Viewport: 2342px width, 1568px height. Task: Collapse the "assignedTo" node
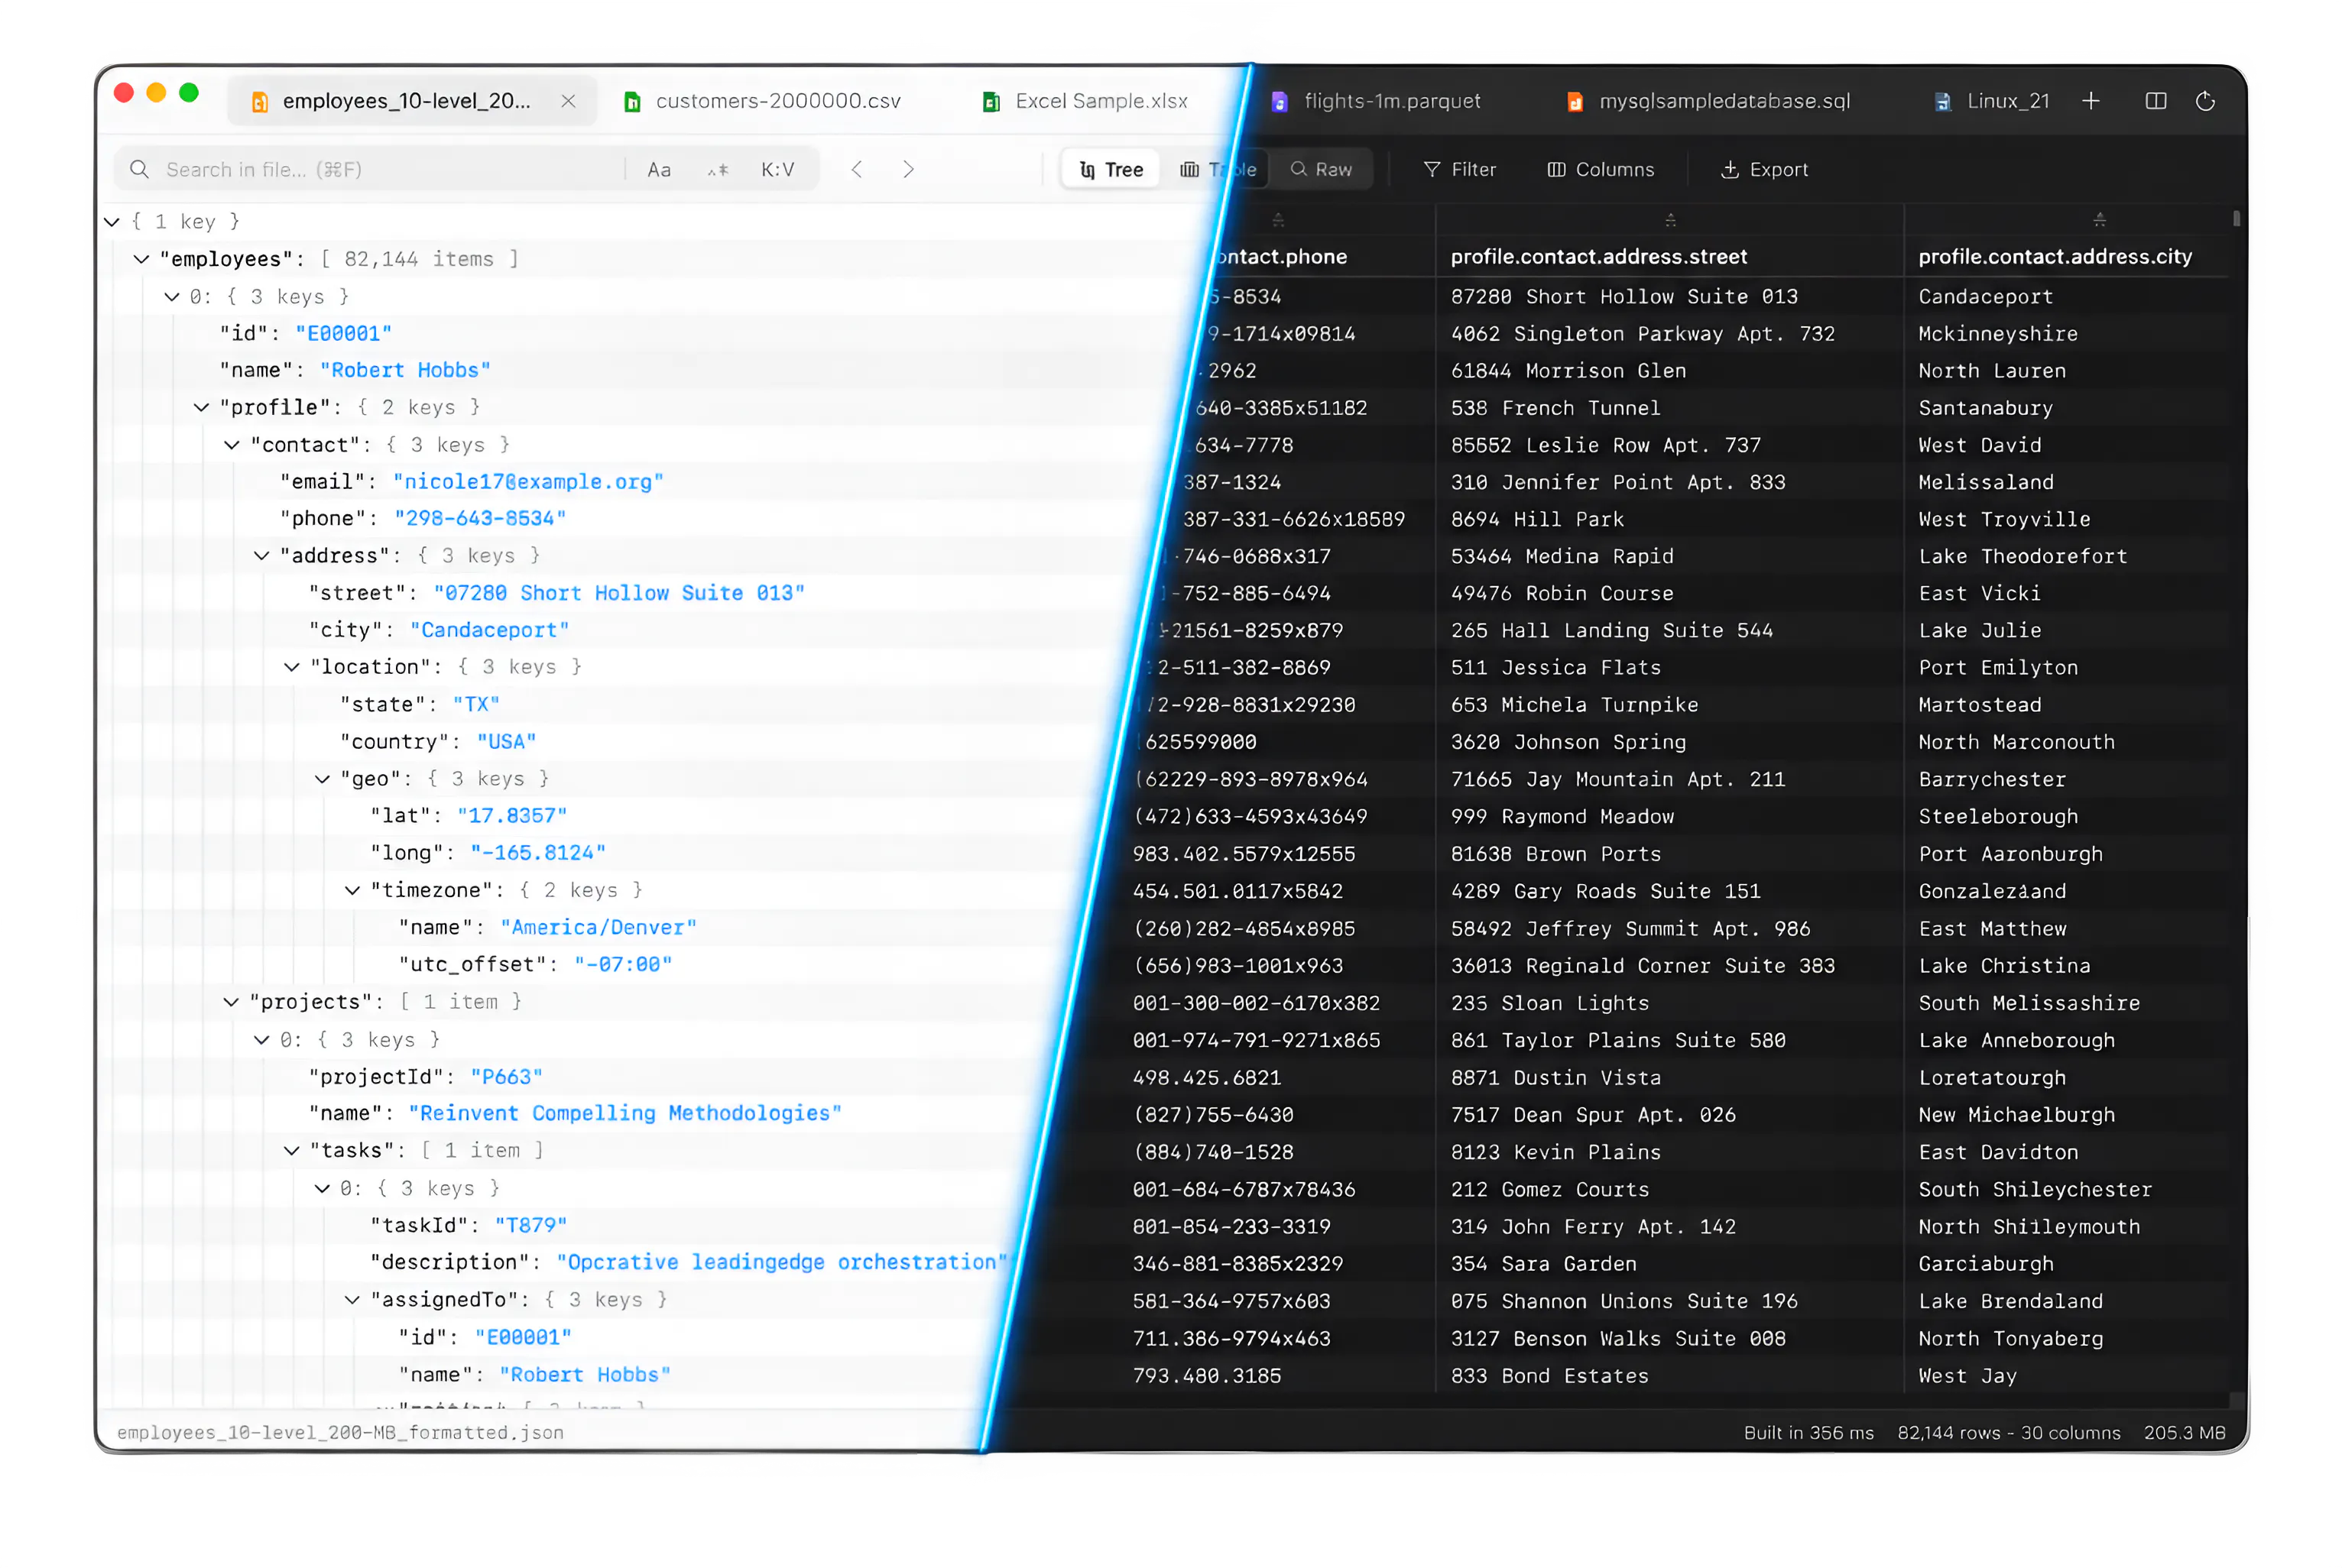(352, 1300)
